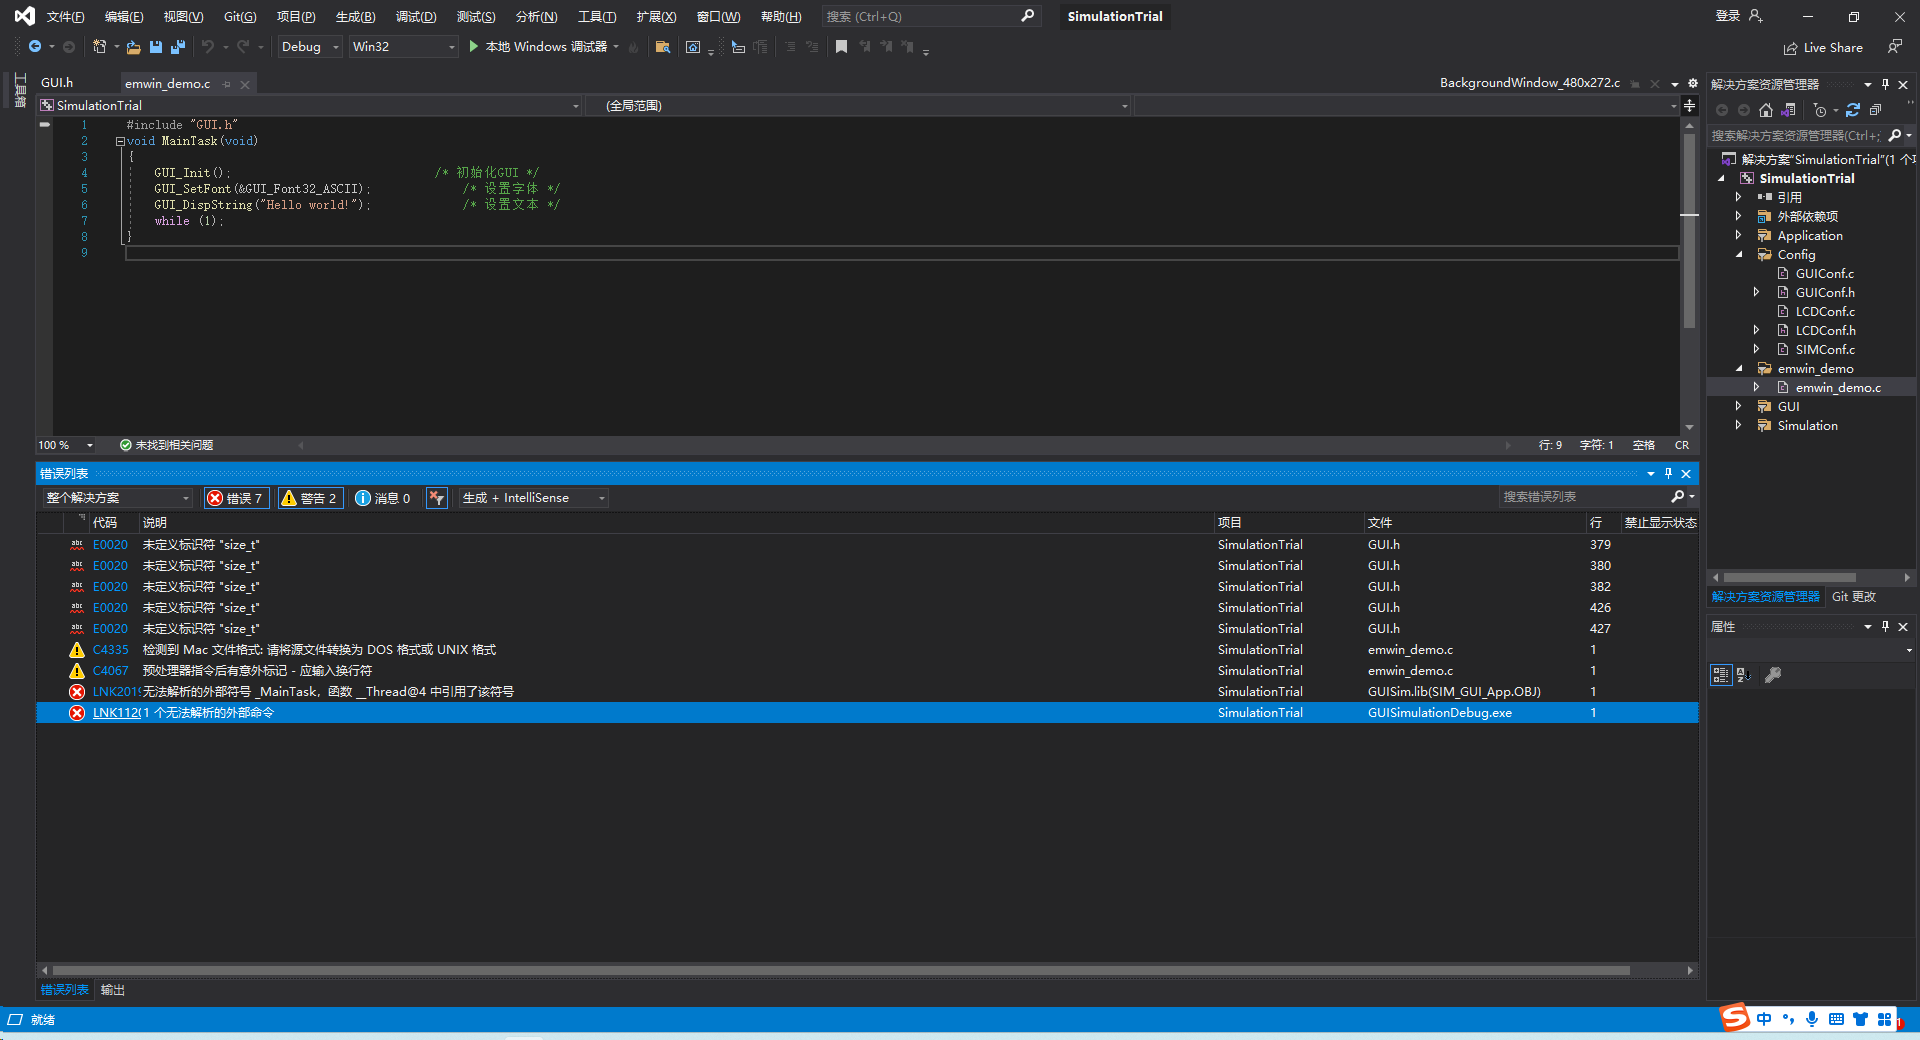The image size is (1920, 1040).
Task: Click the sign-in account icon
Action: click(x=1756, y=16)
